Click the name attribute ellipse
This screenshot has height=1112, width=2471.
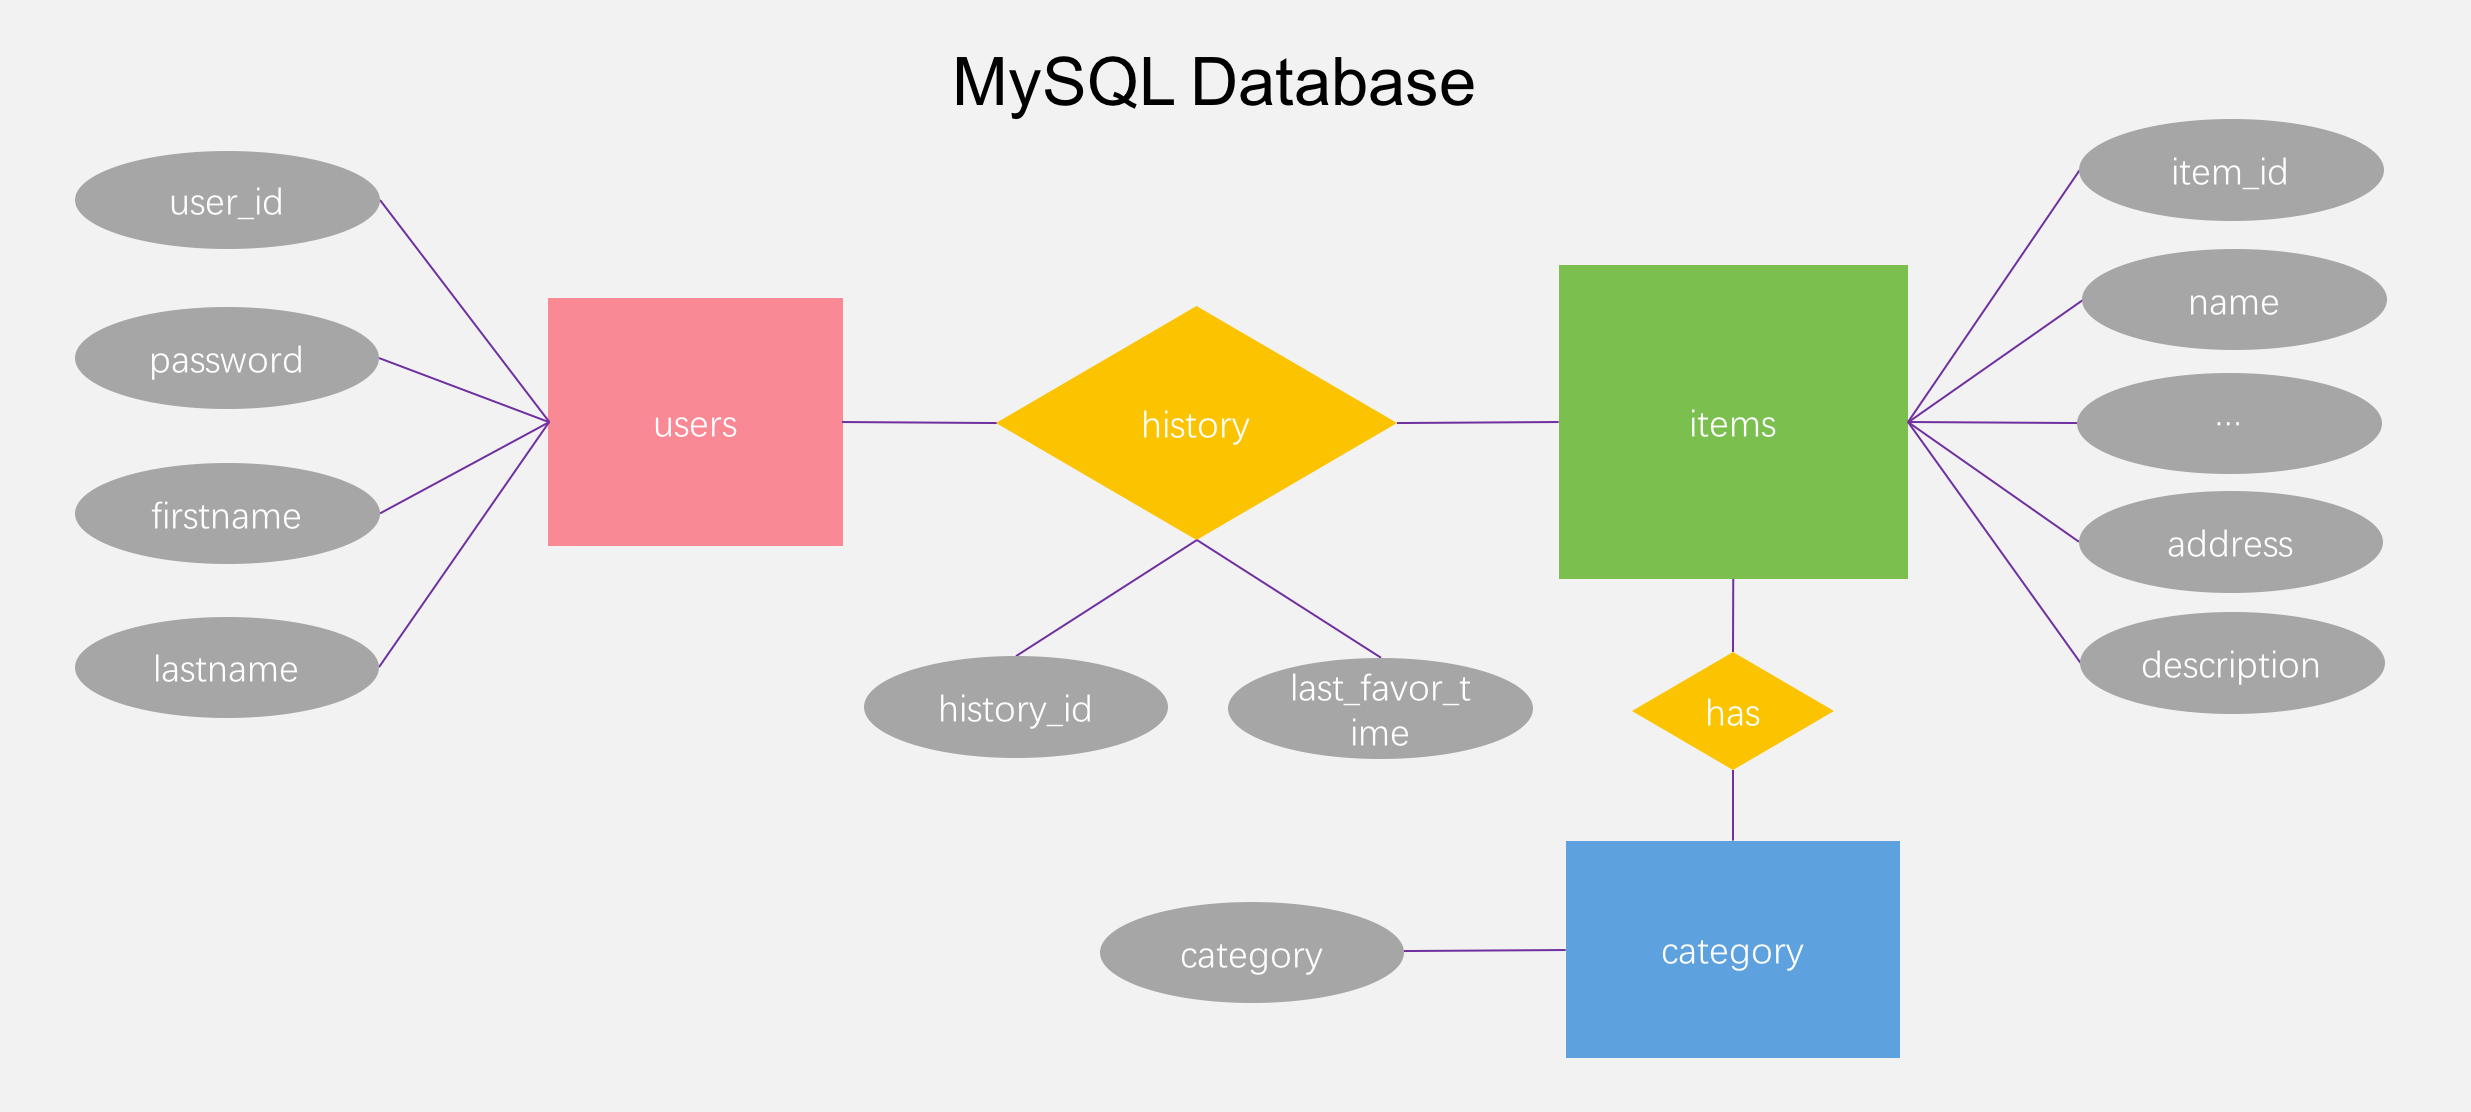click(x=2233, y=300)
